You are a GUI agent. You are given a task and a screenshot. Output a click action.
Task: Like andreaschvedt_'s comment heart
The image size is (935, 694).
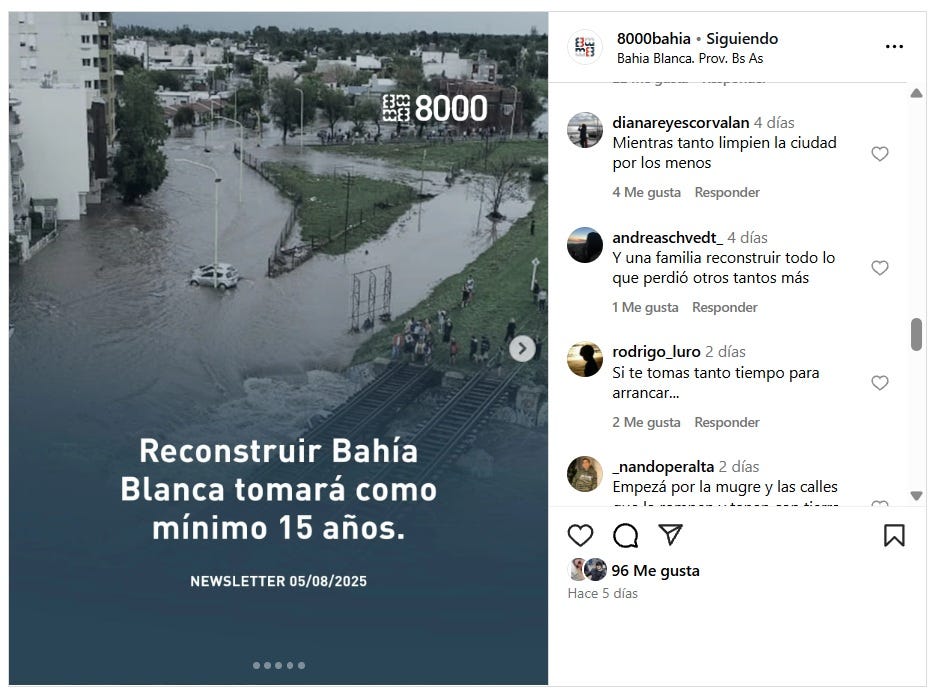[x=880, y=268]
